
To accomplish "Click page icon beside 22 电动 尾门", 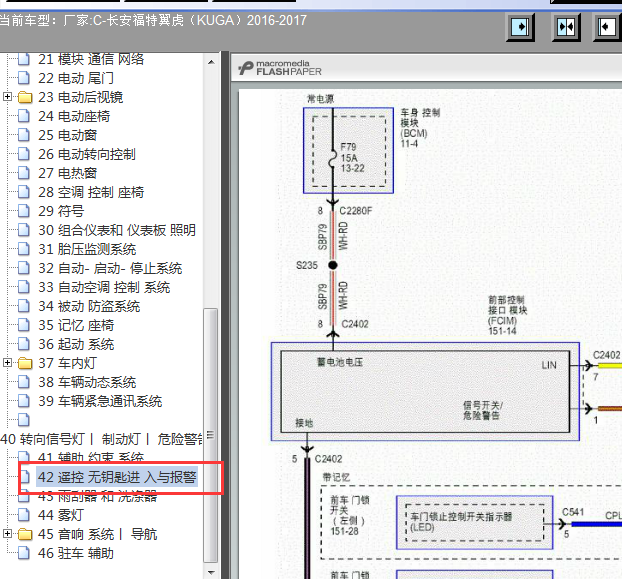I will [24, 78].
